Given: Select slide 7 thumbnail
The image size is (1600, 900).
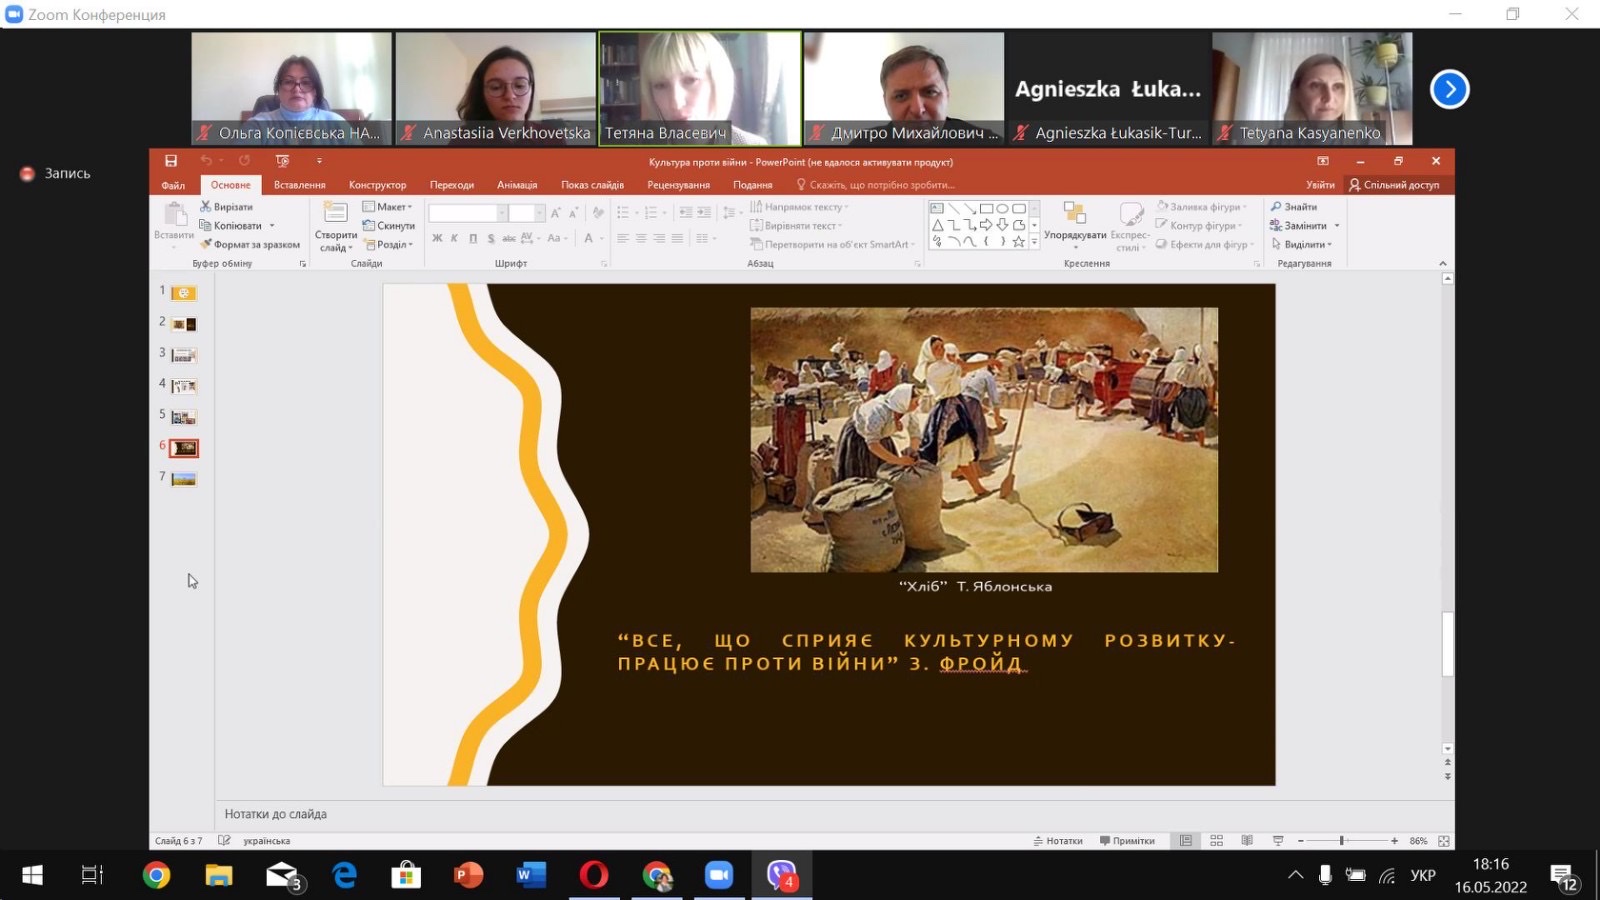Looking at the screenshot, I should click(x=184, y=479).
